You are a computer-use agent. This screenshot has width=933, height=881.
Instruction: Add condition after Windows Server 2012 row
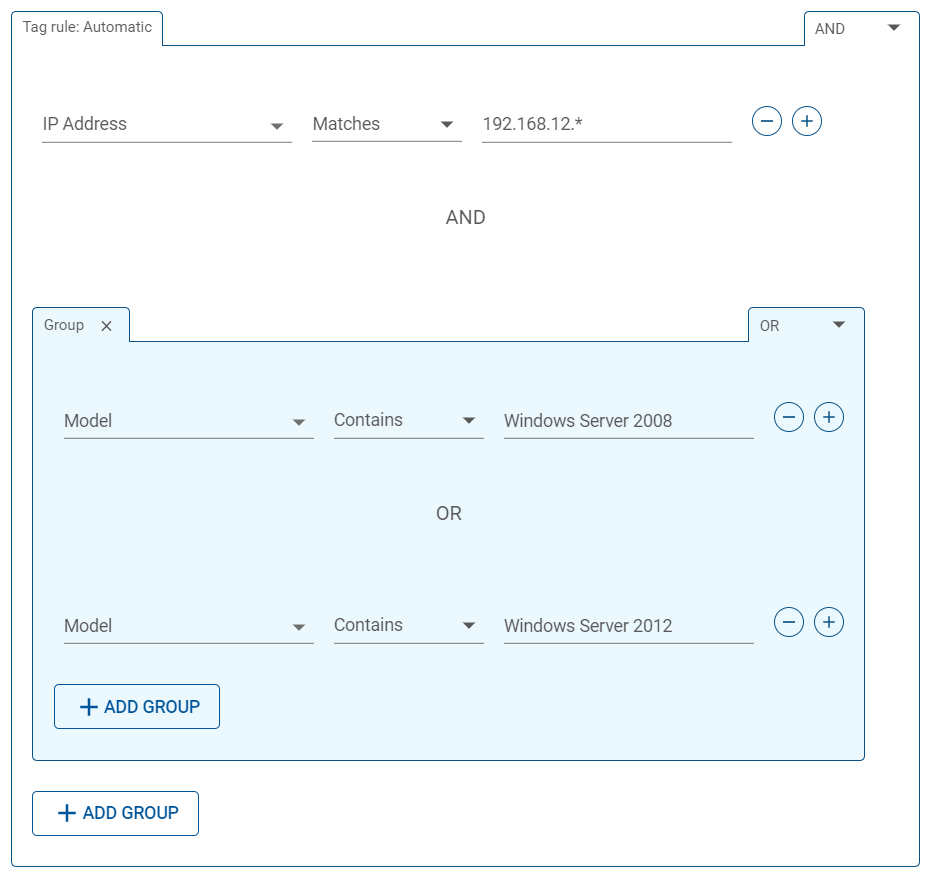click(x=828, y=622)
